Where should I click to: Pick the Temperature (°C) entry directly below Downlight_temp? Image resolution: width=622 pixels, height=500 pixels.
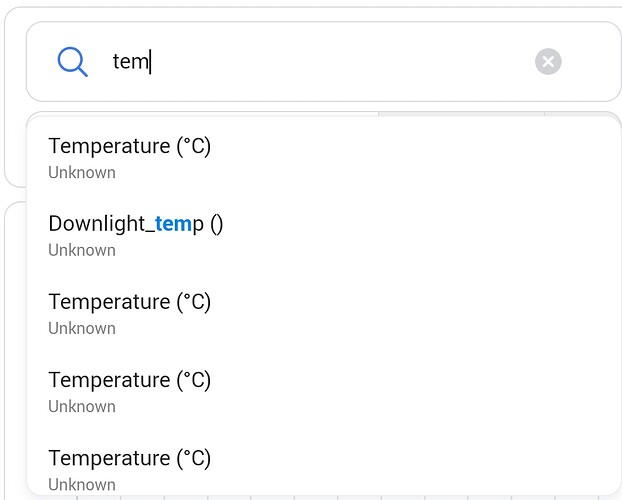point(129,302)
